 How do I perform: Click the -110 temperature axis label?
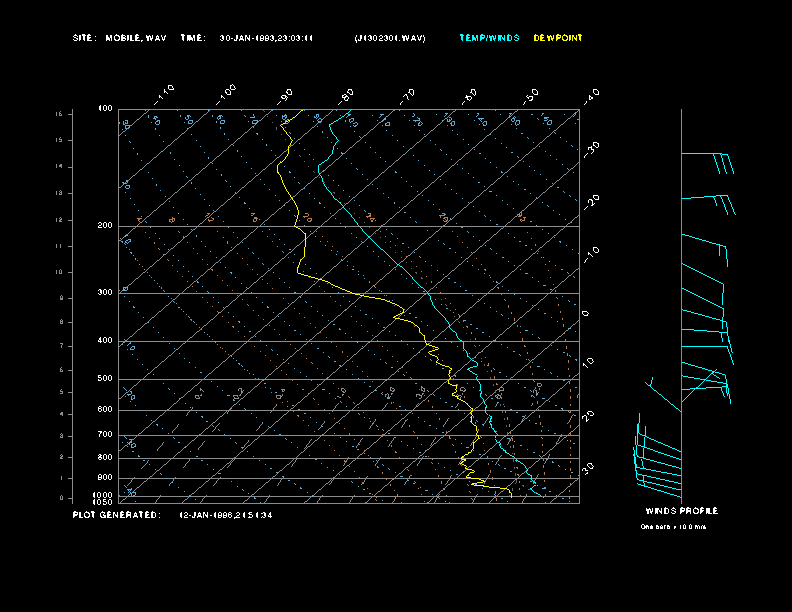164,94
